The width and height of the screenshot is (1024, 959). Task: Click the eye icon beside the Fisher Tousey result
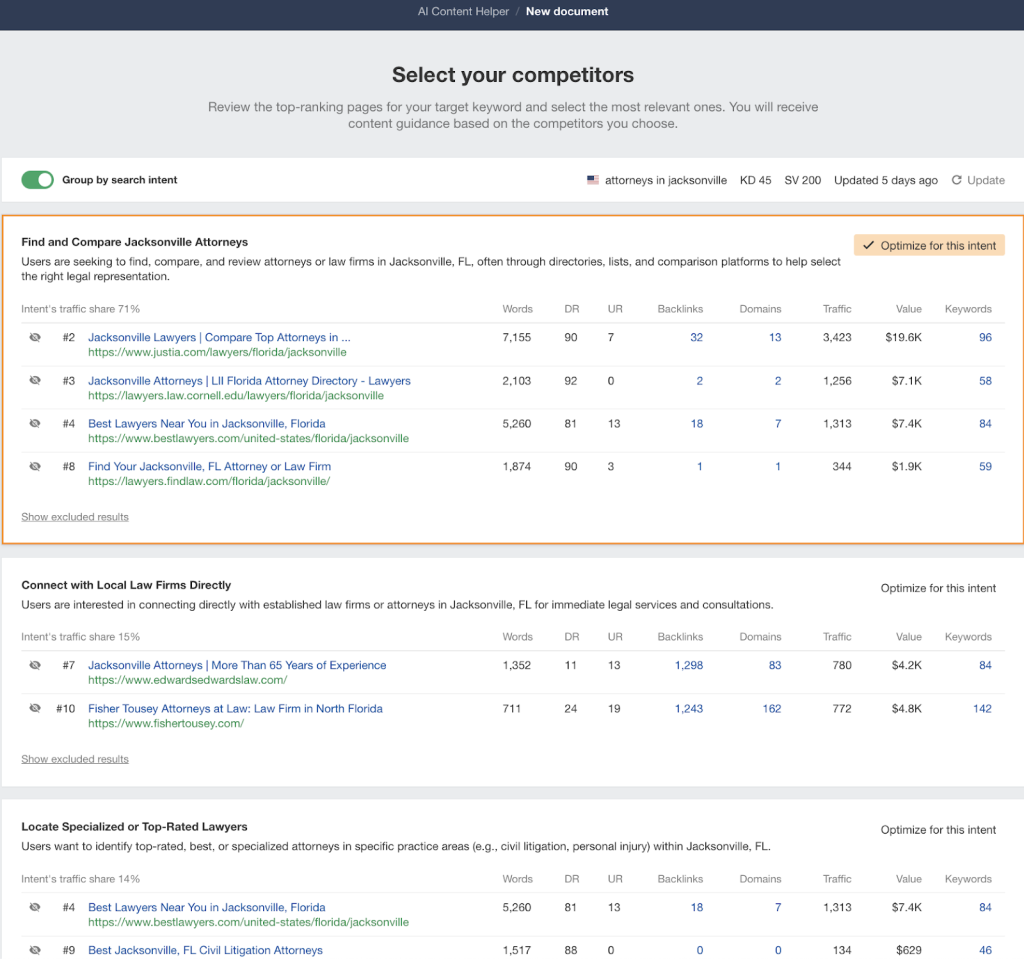click(34, 708)
